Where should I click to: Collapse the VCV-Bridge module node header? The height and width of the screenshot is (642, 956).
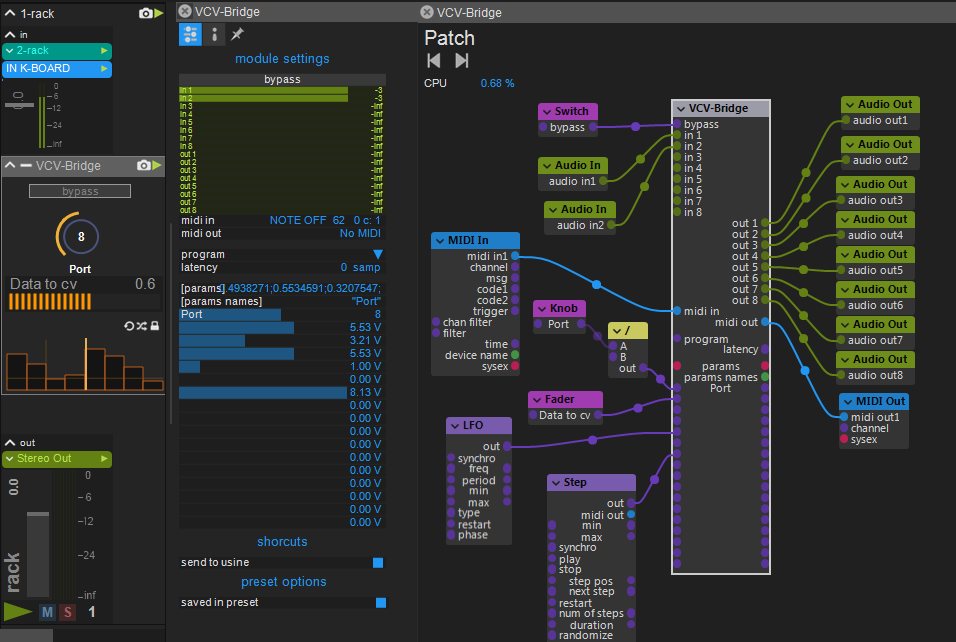[x=680, y=109]
